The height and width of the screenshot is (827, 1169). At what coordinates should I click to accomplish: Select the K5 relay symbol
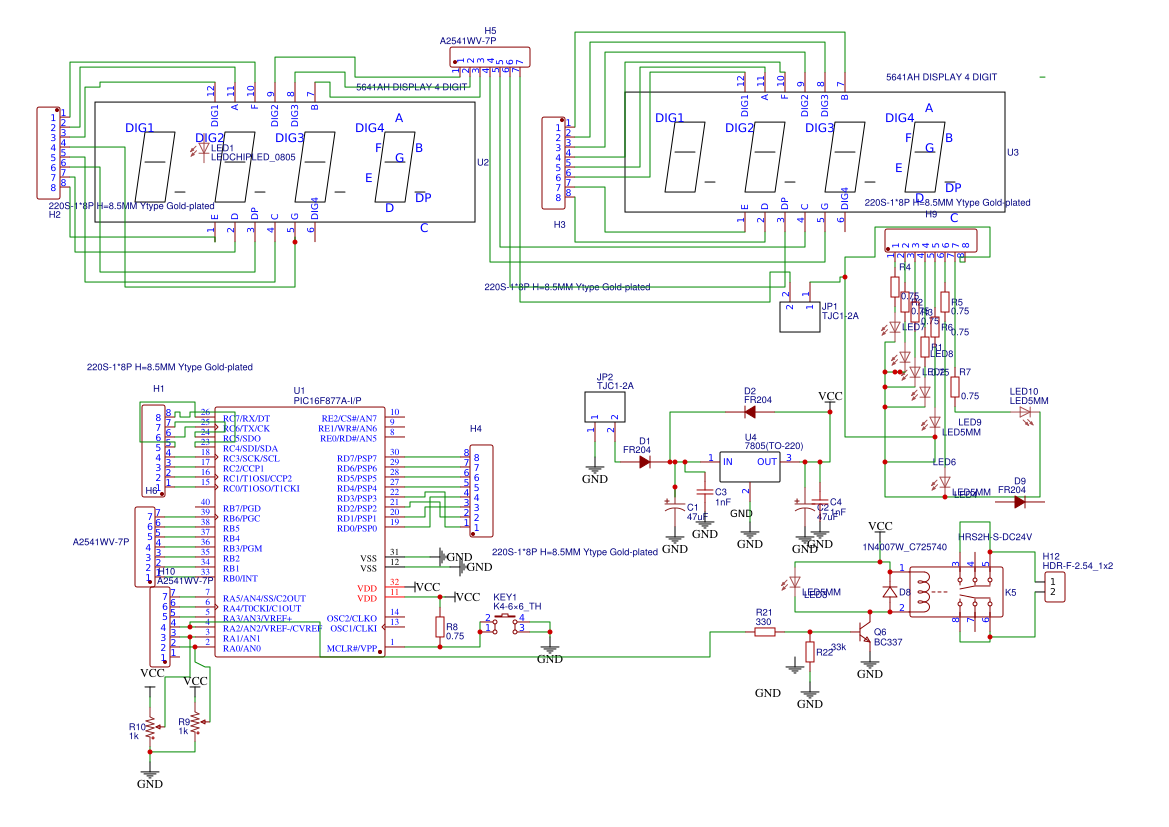tap(955, 592)
